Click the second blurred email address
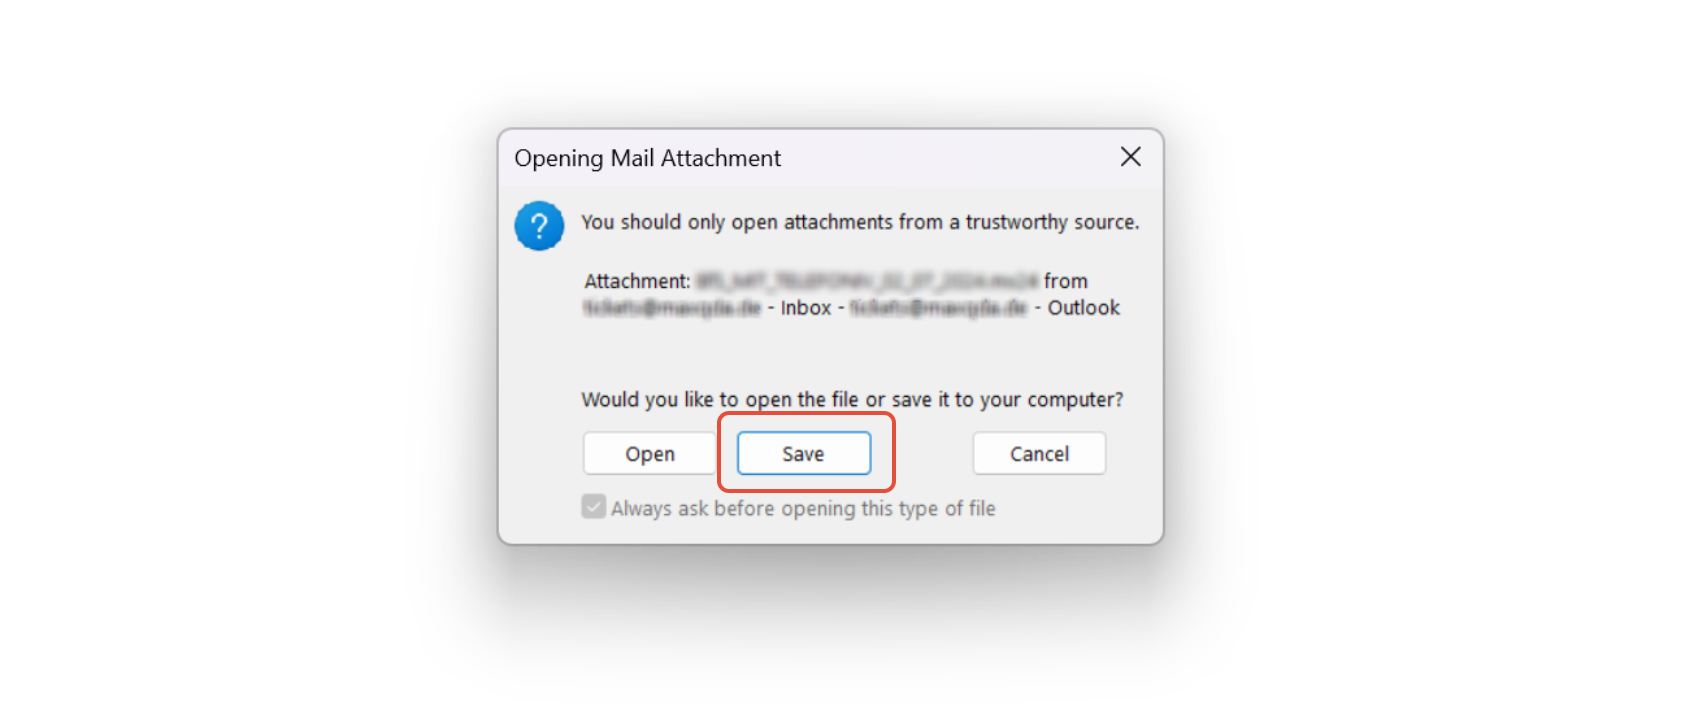 pos(938,308)
